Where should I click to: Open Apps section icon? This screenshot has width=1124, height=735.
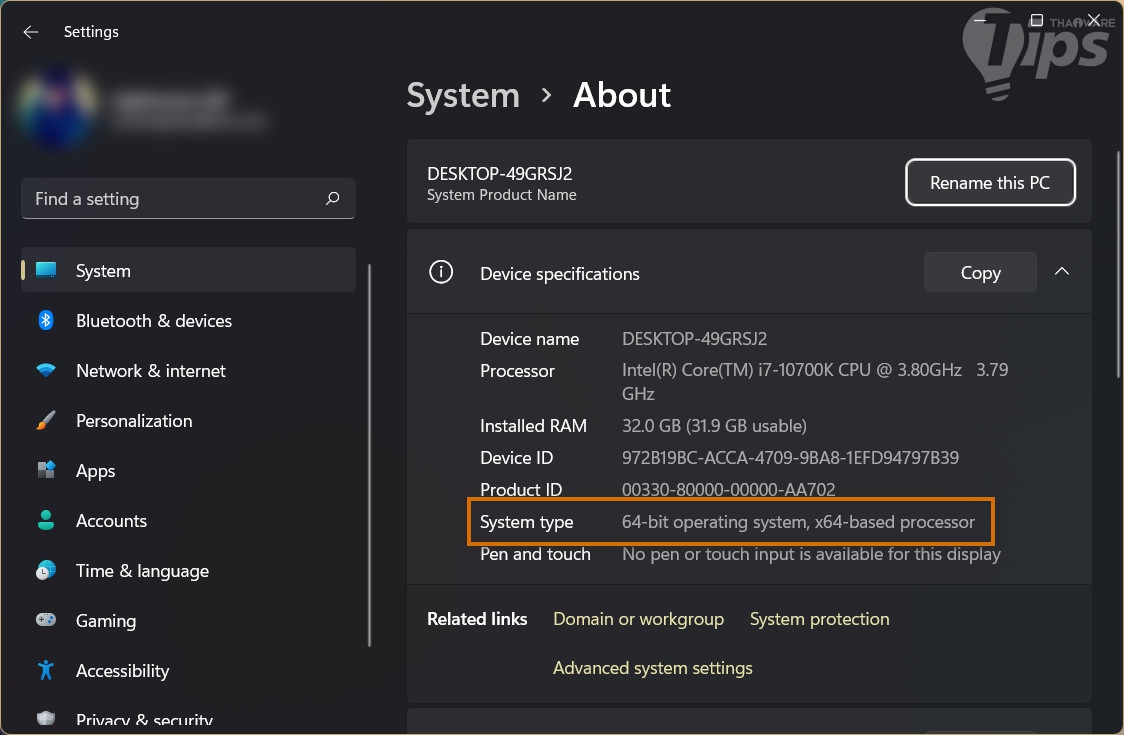click(x=46, y=471)
